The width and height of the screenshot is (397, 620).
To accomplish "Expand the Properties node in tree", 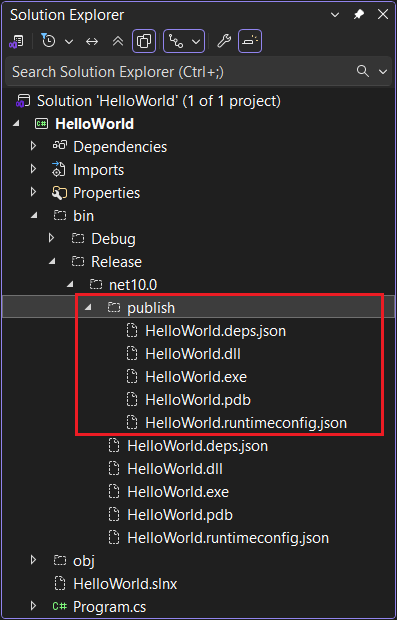I will 34,192.
